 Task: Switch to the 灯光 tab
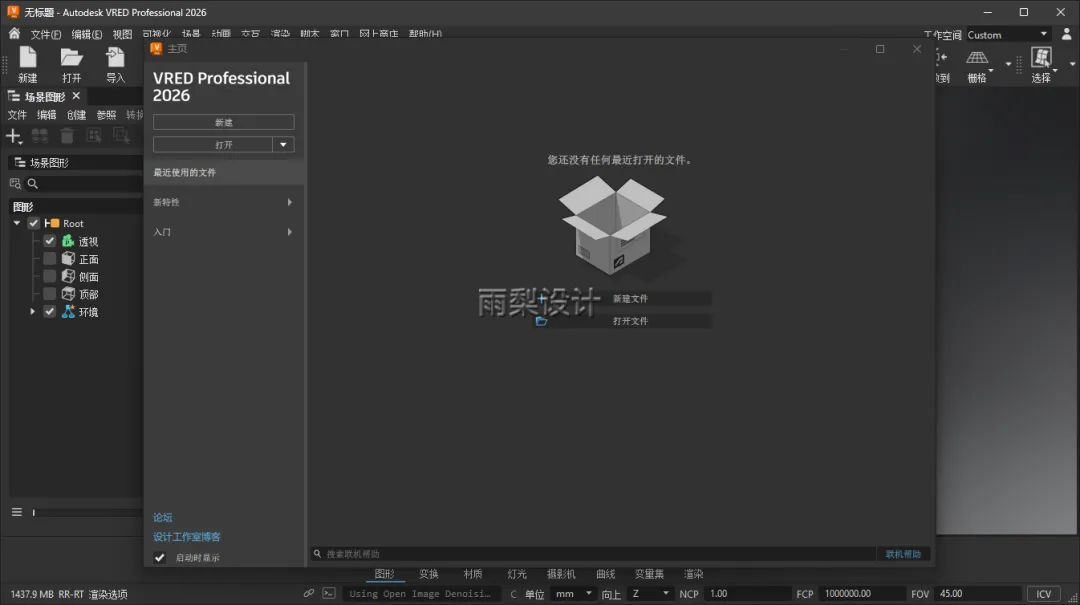click(517, 574)
